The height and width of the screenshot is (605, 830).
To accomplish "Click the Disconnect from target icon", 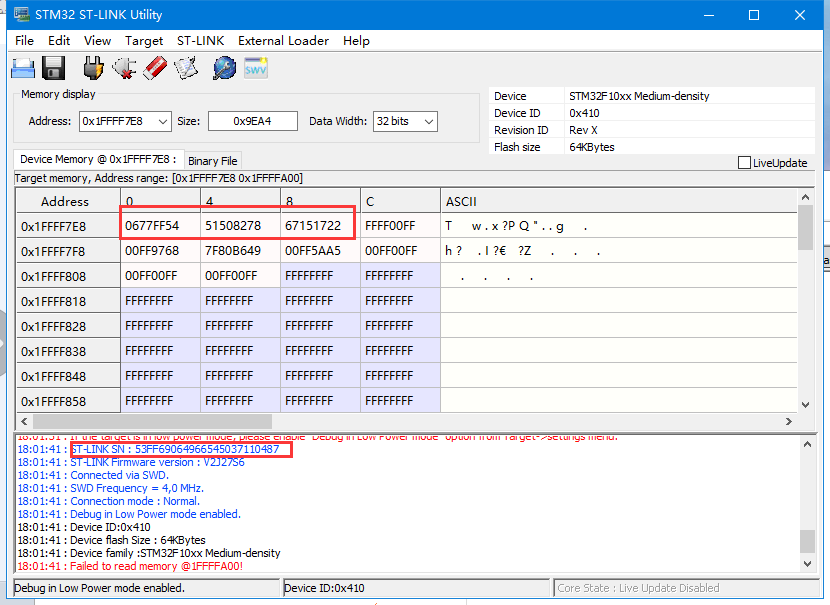I will click(x=124, y=68).
